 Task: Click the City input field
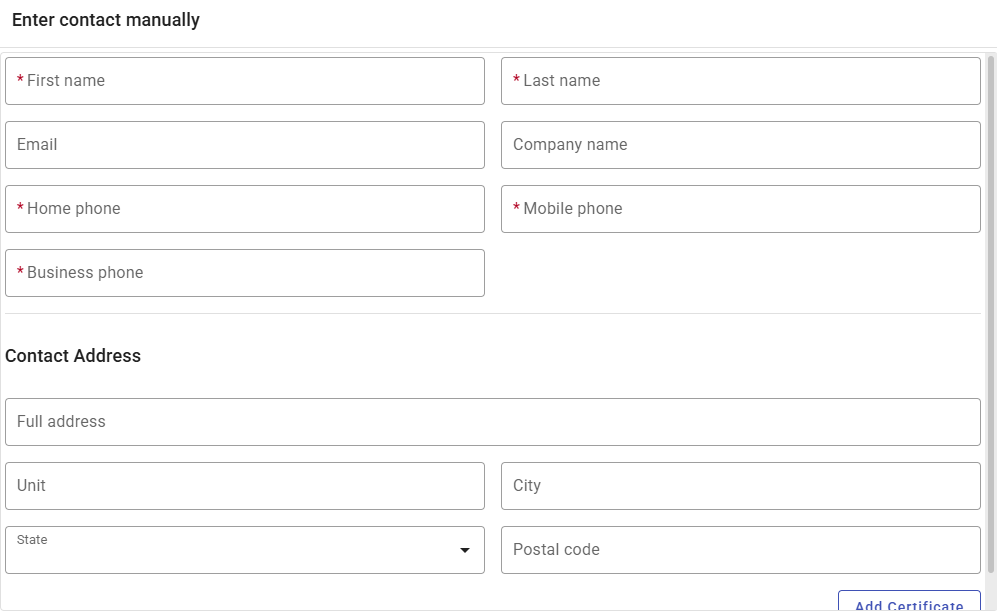740,485
